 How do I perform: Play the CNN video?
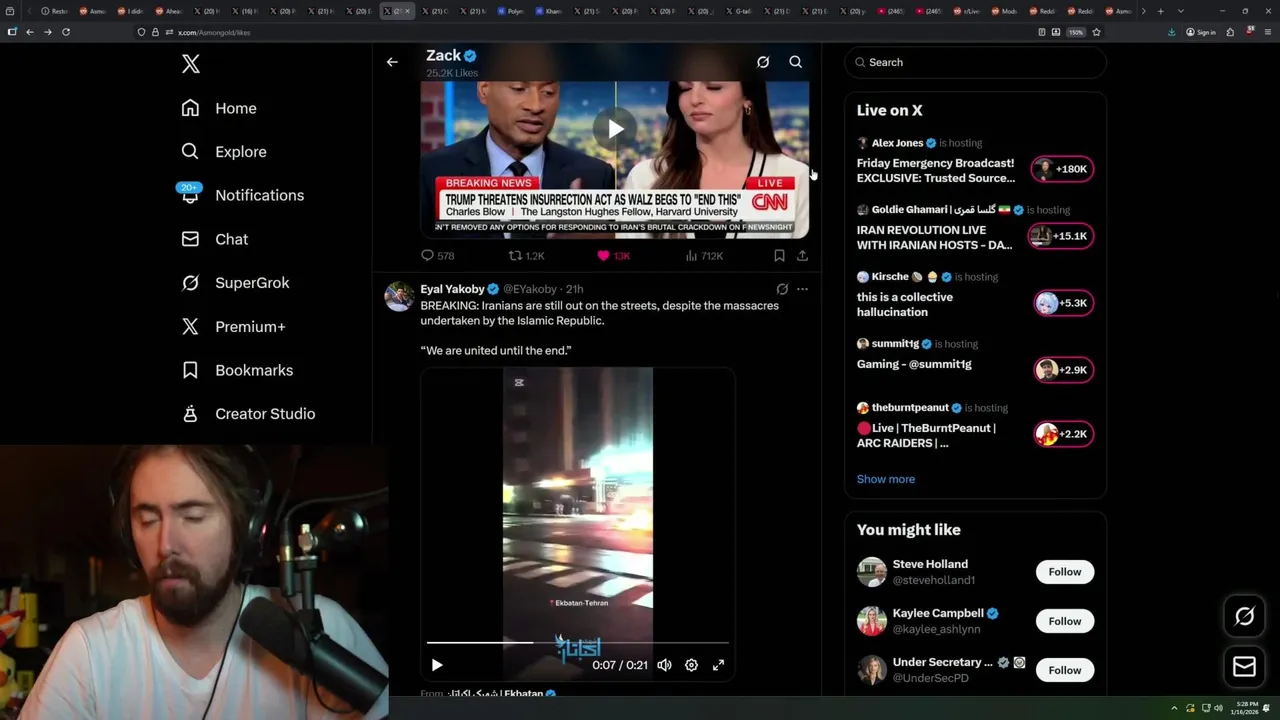coord(615,128)
